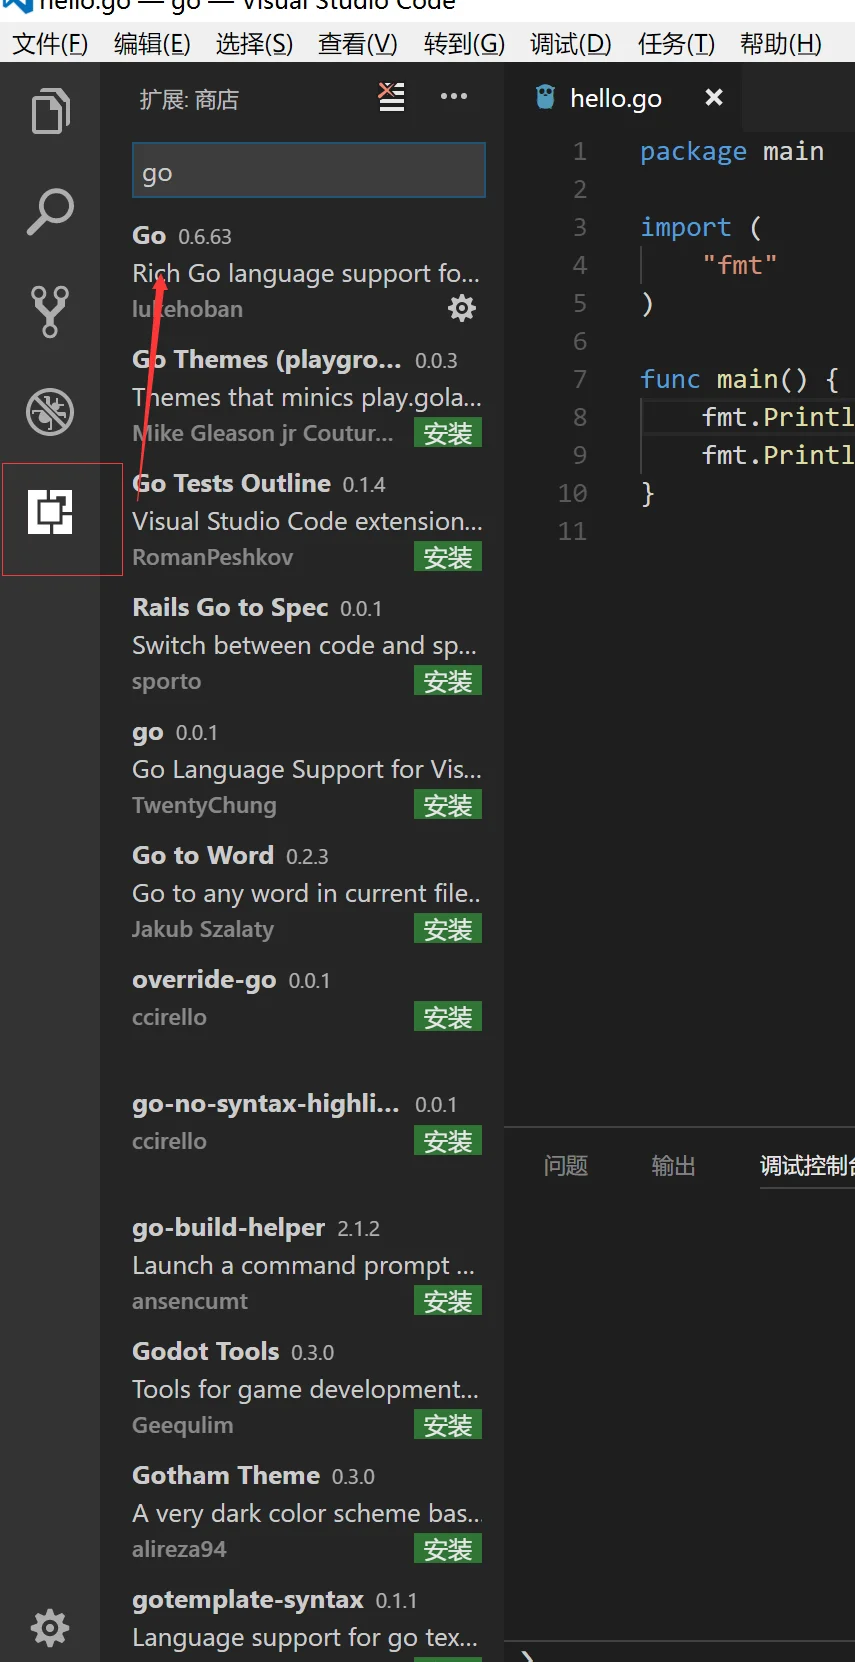
Task: Install the Go to Word extension
Action: [x=448, y=929]
